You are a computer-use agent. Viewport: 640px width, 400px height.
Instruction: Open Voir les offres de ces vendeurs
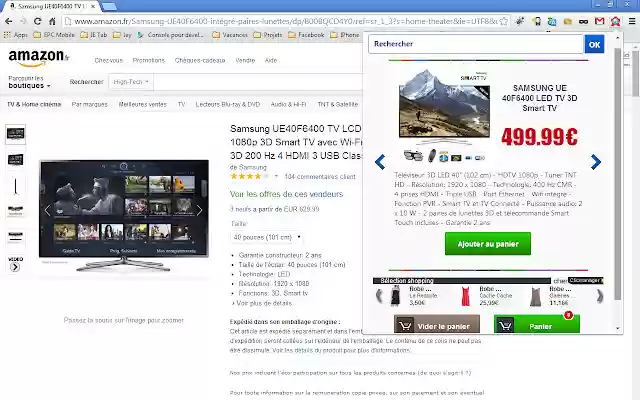point(287,194)
